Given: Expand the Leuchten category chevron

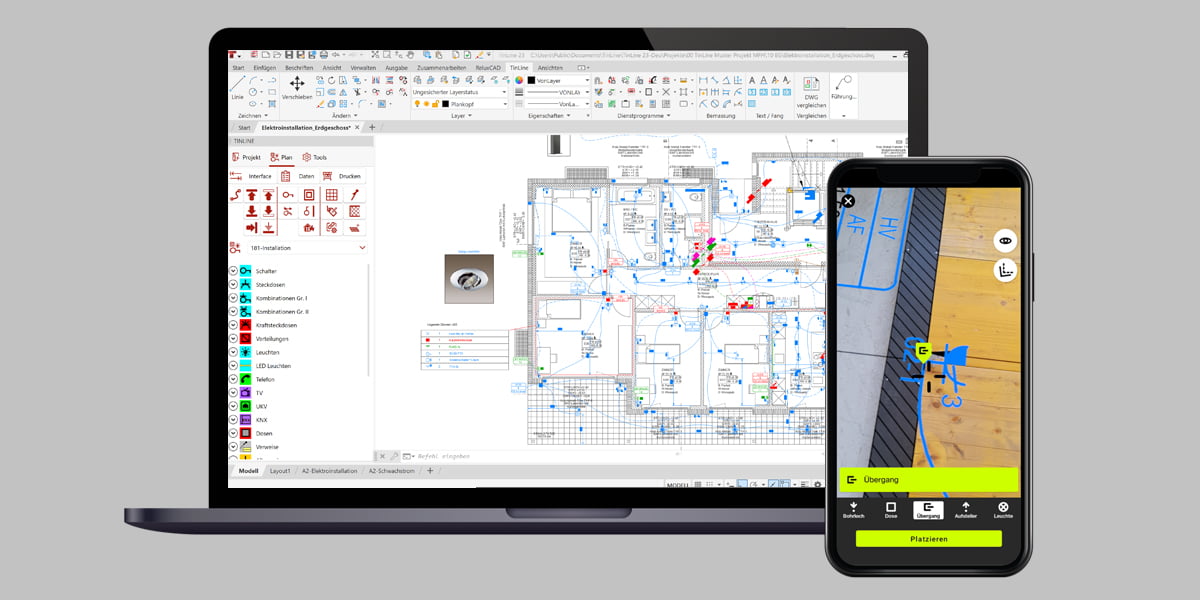Looking at the screenshot, I should point(234,353).
